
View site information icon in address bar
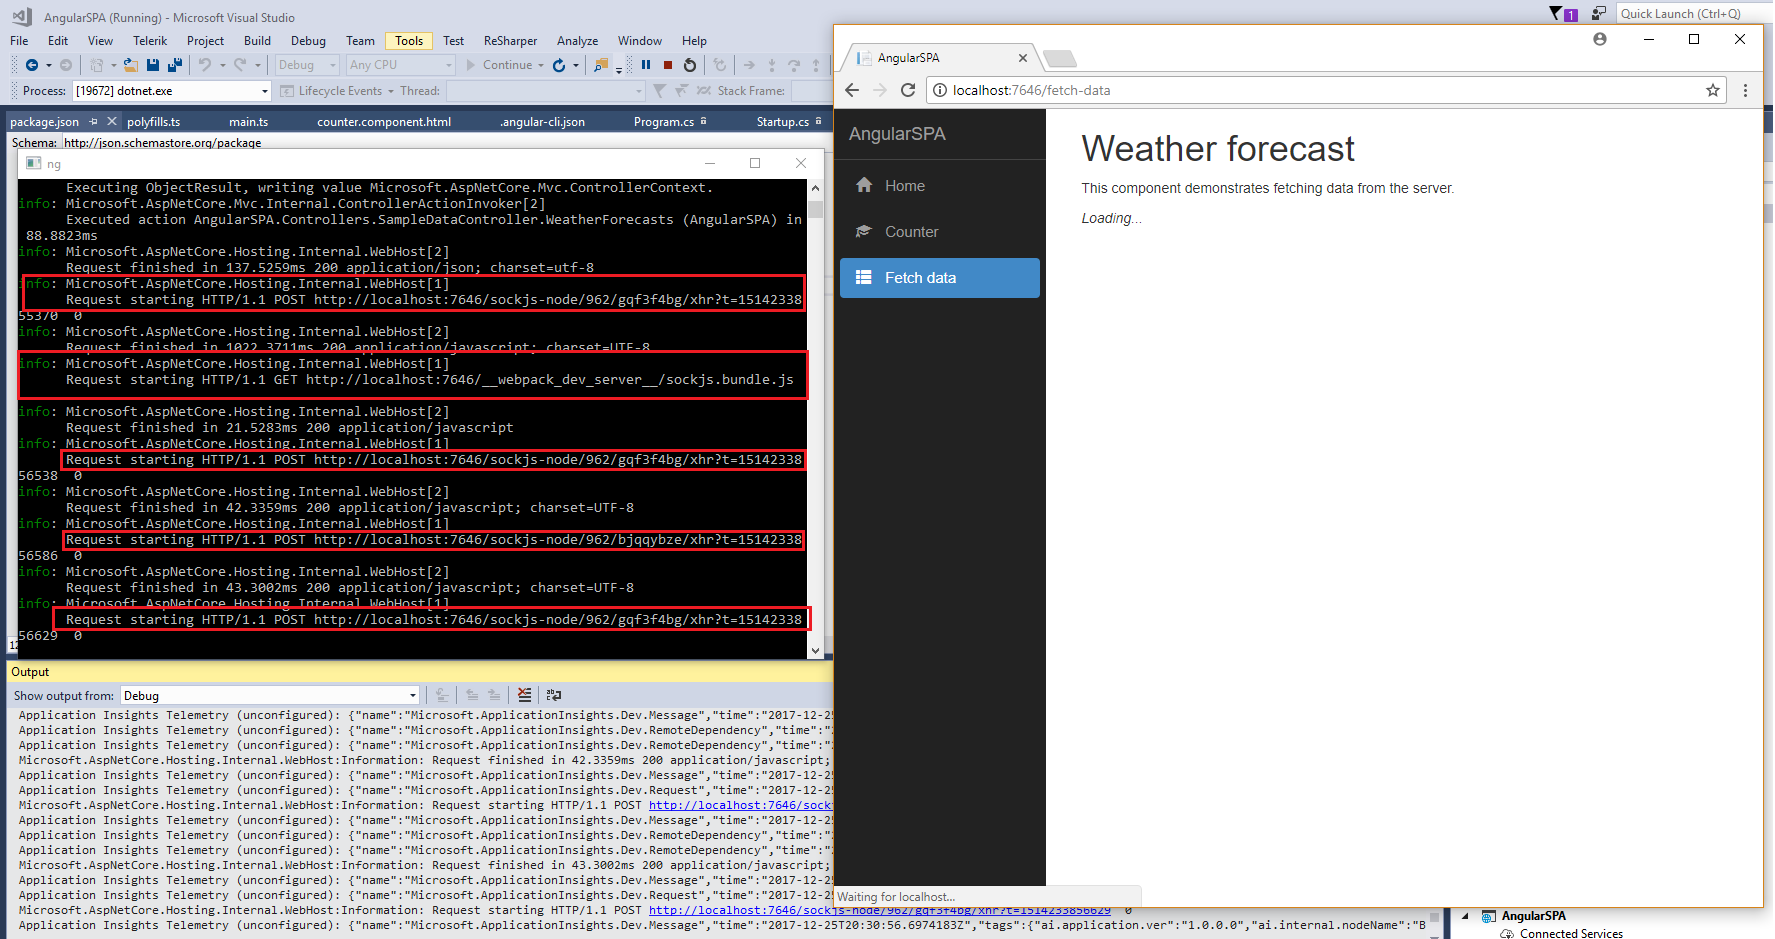[940, 90]
